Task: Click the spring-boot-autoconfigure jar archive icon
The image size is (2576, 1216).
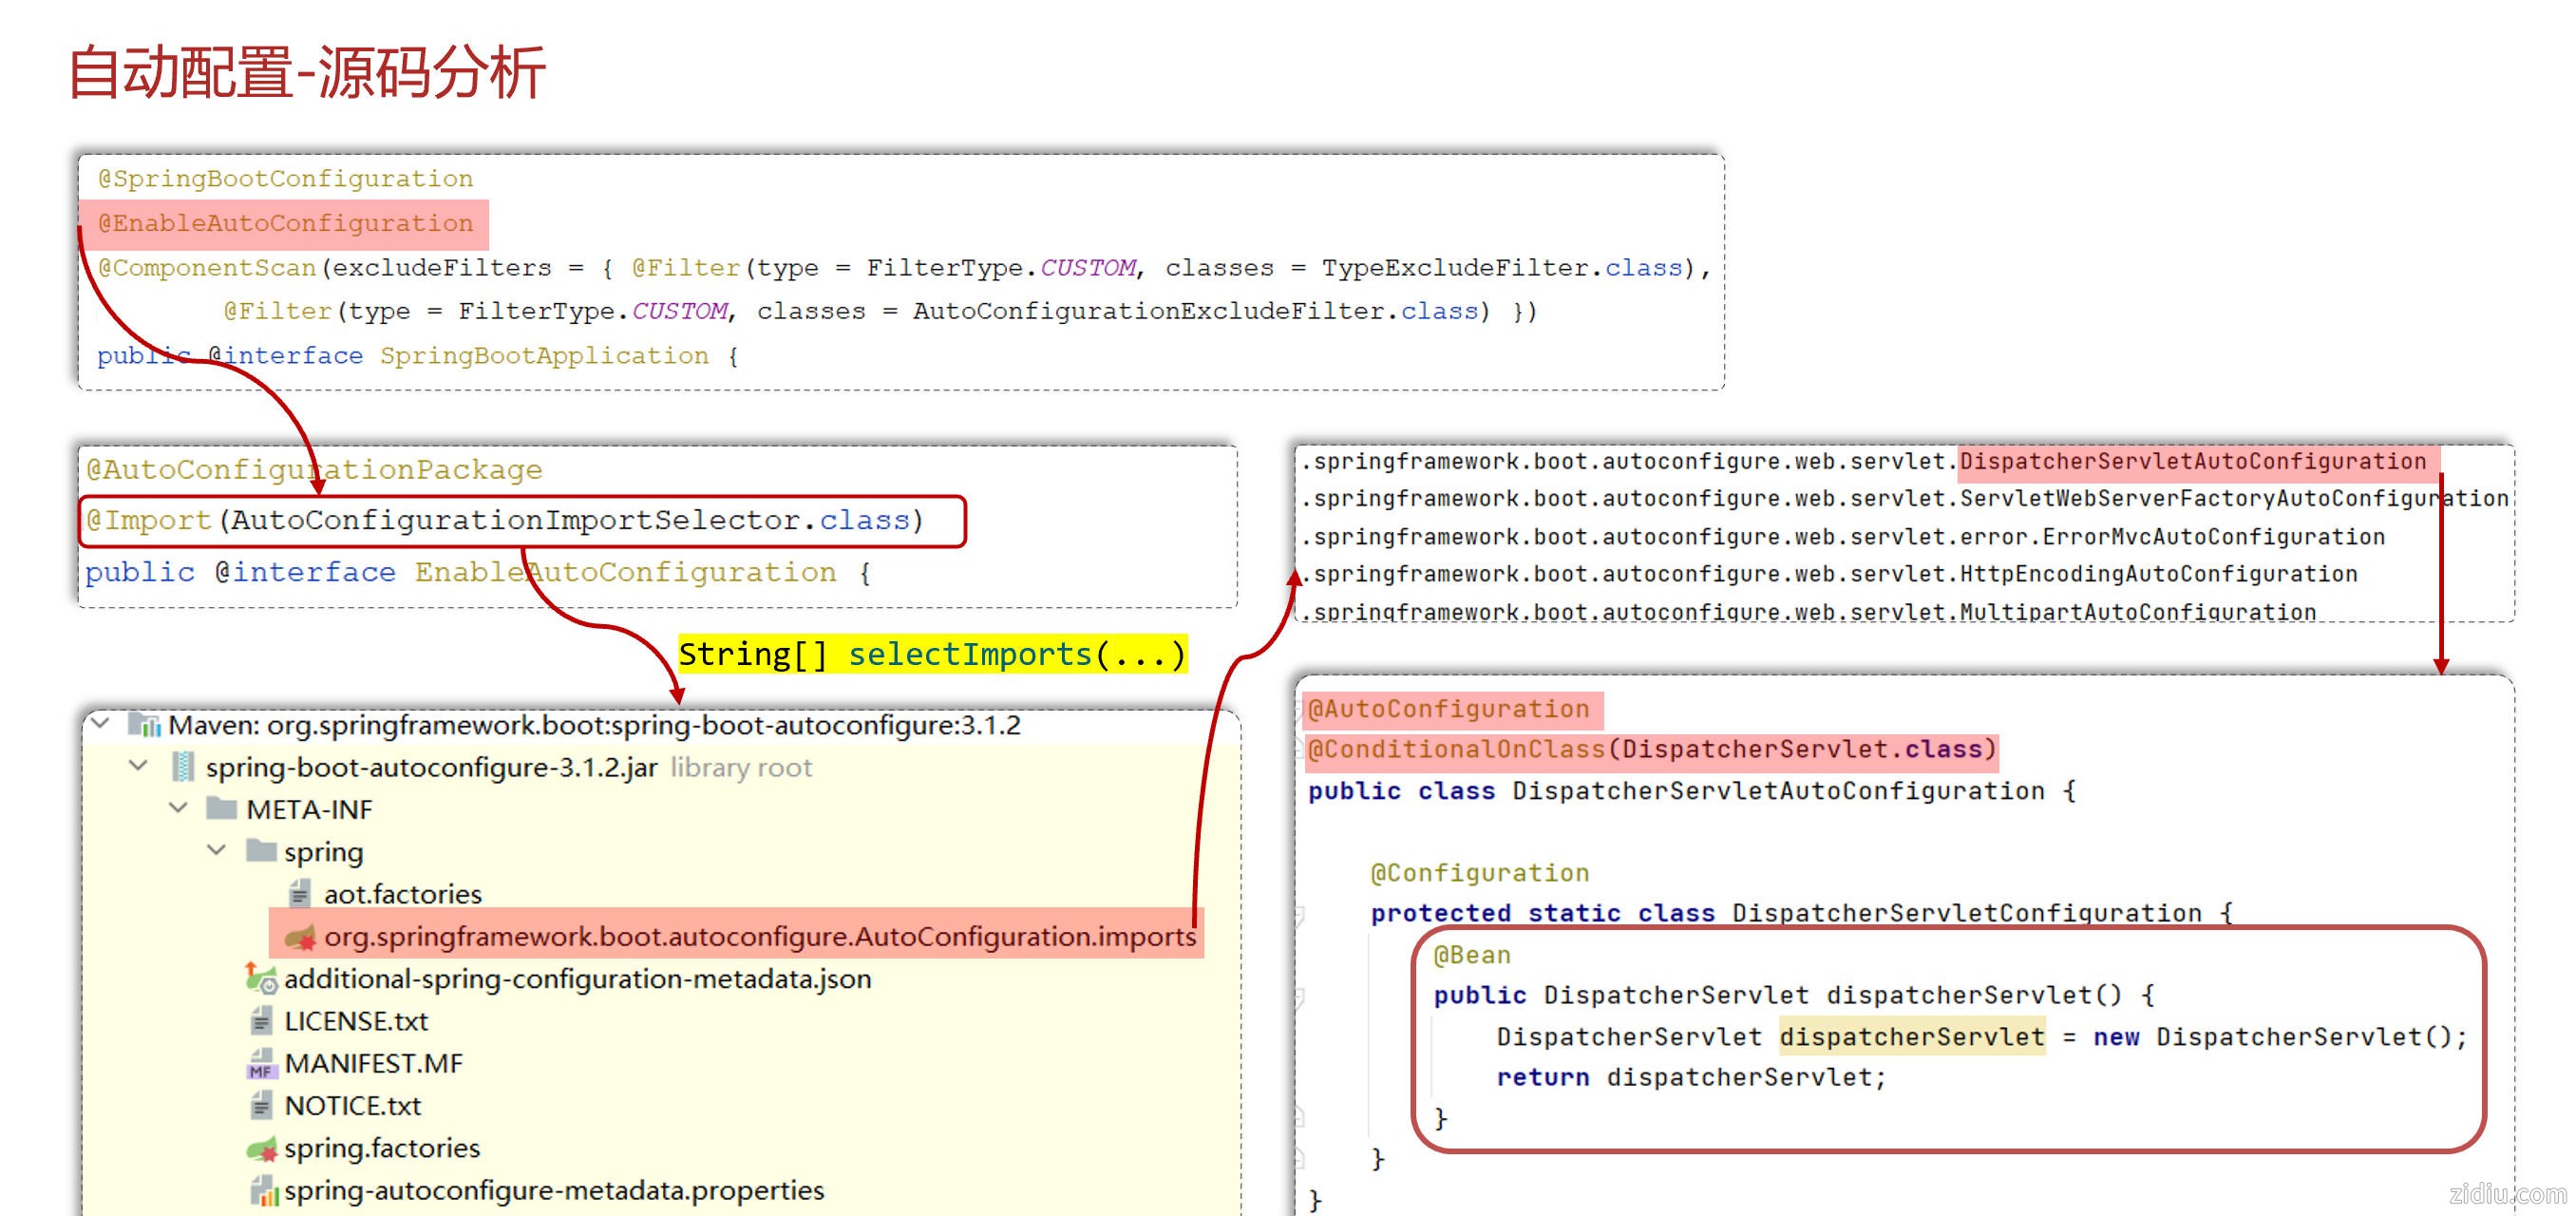Action: [183, 767]
